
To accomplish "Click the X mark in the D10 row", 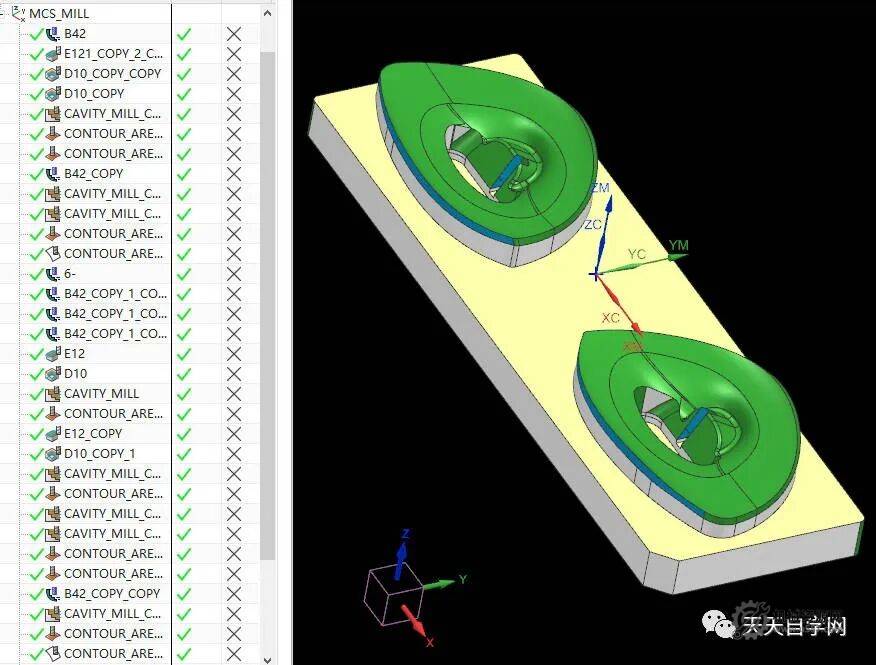I will point(234,374).
